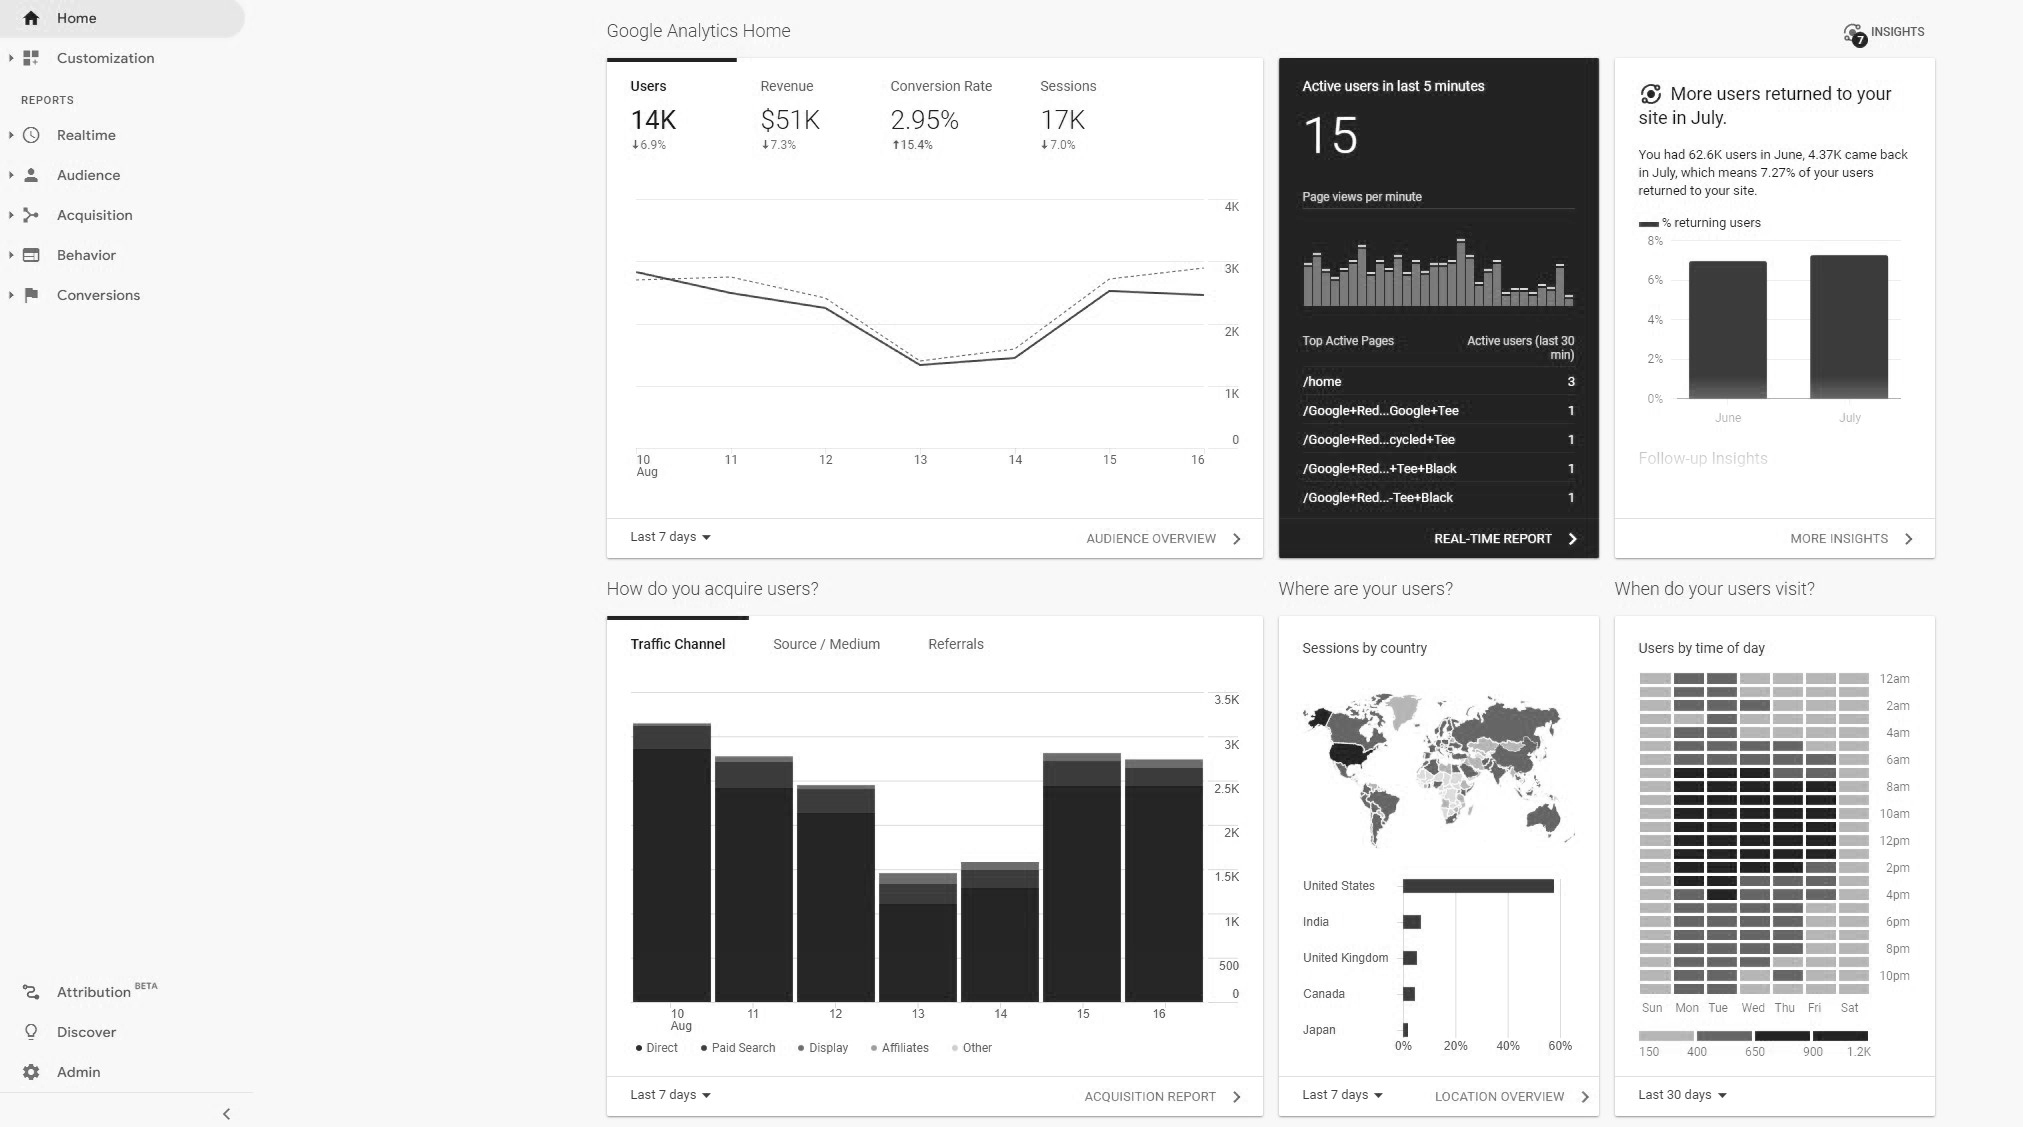Click the /home top active page row
The height and width of the screenshot is (1127, 2023).
(x=1438, y=381)
